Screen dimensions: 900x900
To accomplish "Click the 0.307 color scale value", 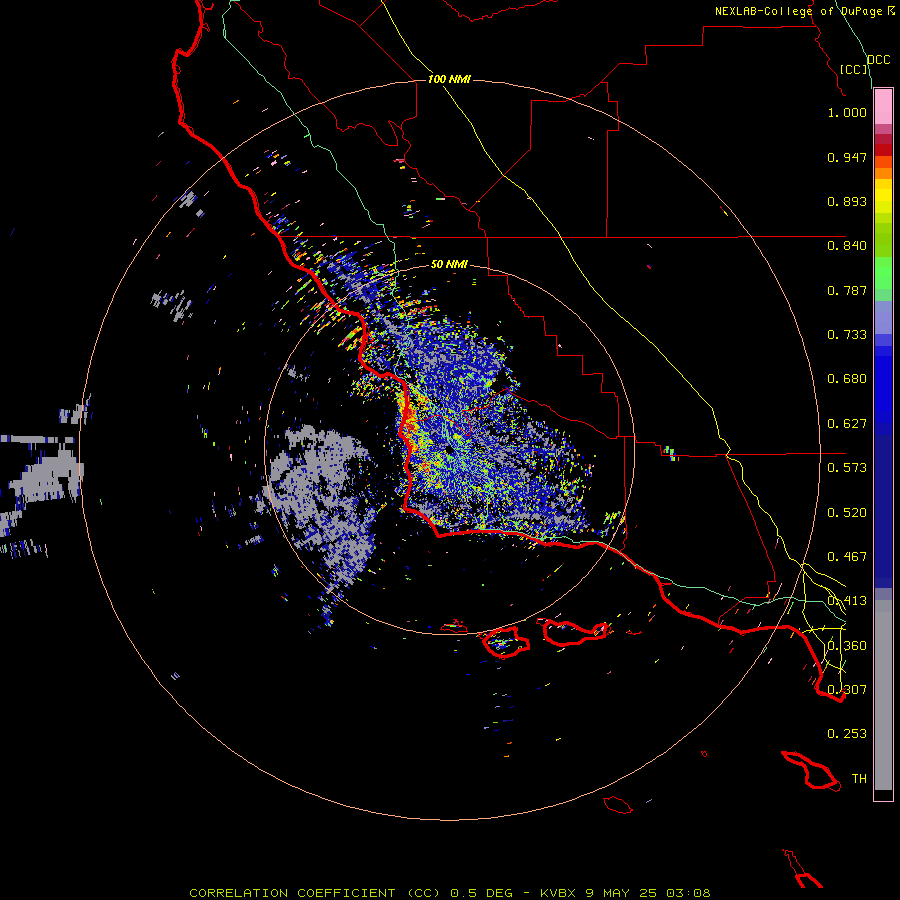I will (x=847, y=690).
